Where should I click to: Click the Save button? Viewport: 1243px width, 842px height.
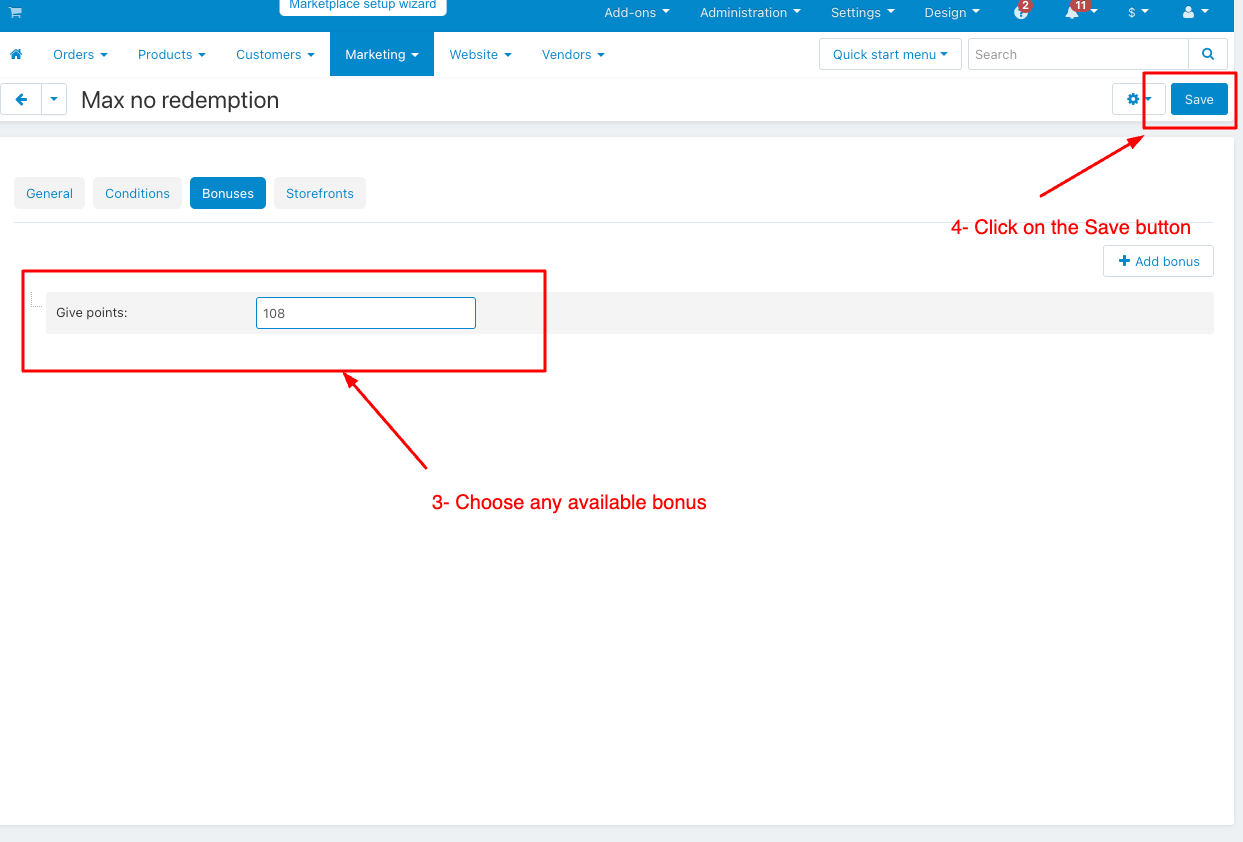pyautogui.click(x=1198, y=99)
